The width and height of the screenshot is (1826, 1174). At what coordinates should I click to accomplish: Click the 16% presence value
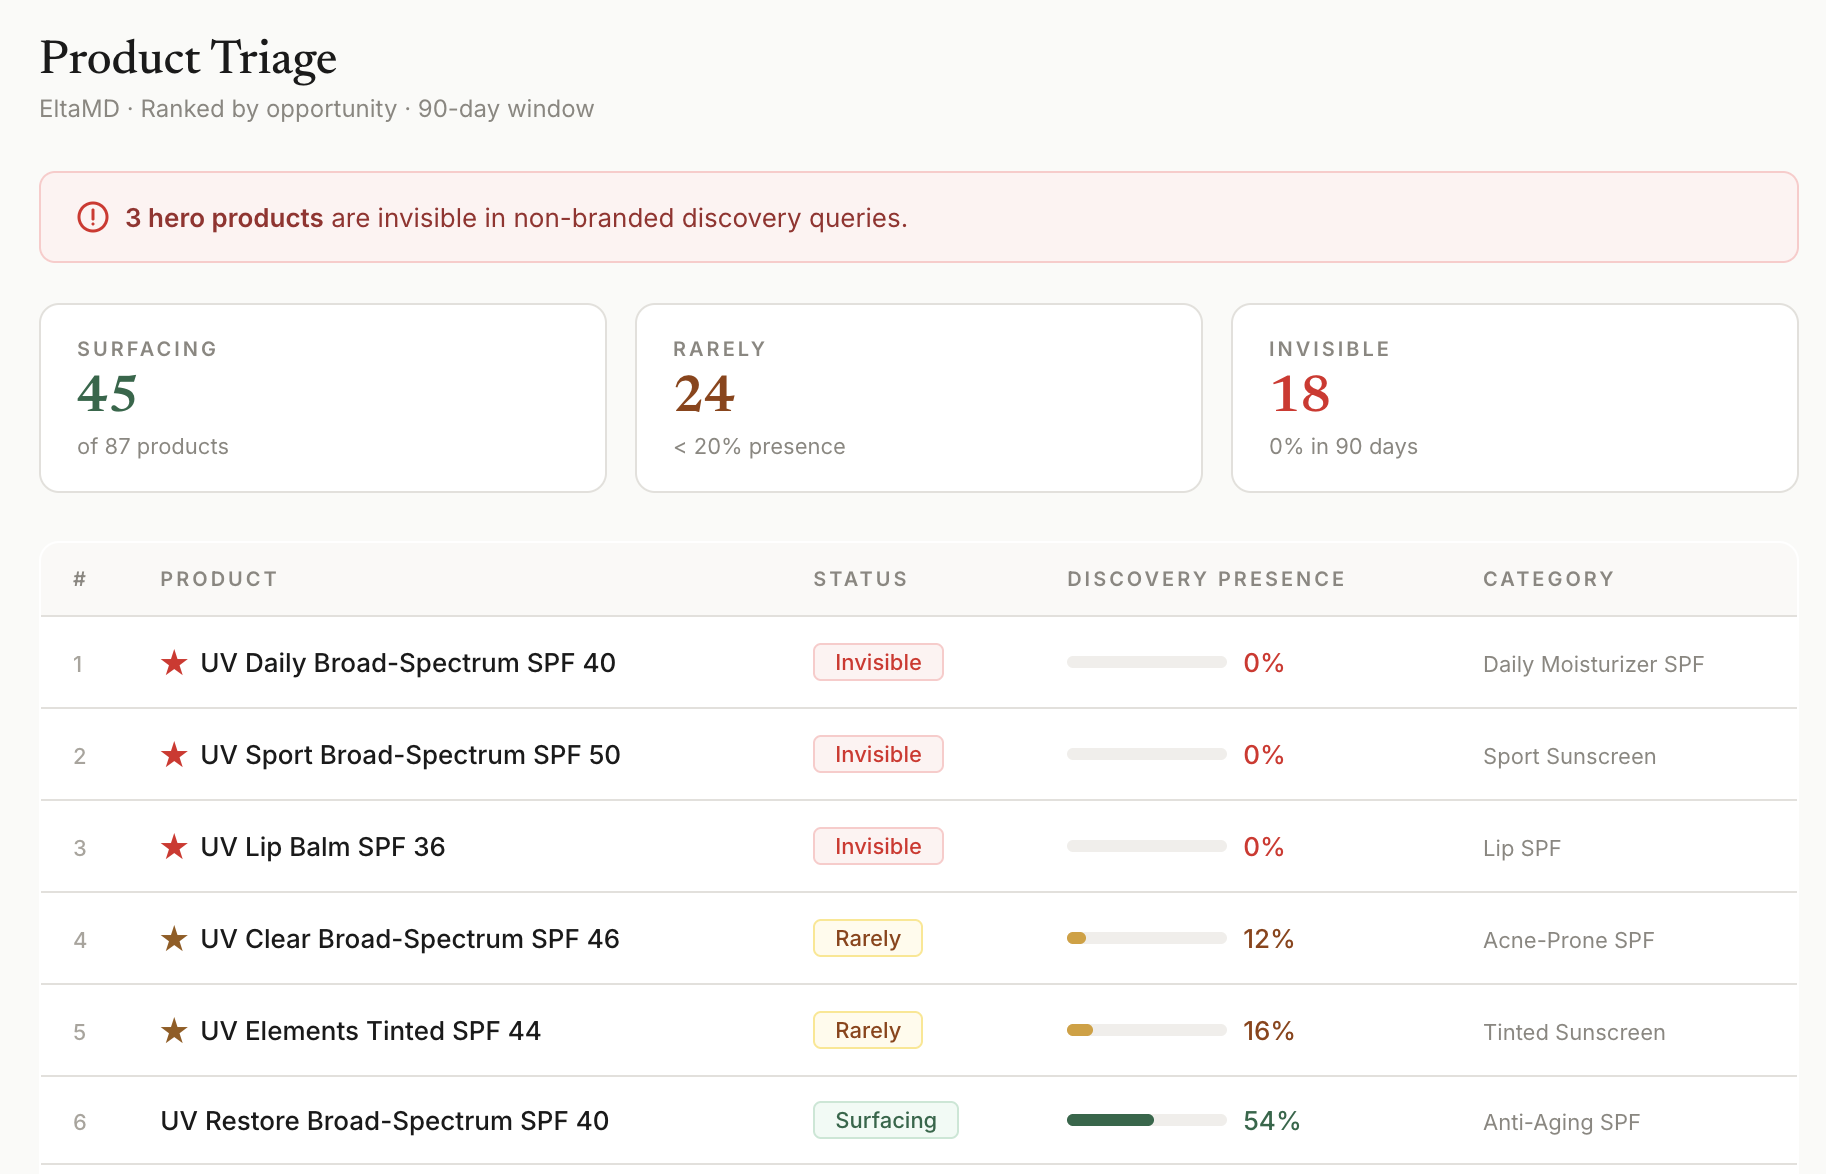[1269, 1031]
